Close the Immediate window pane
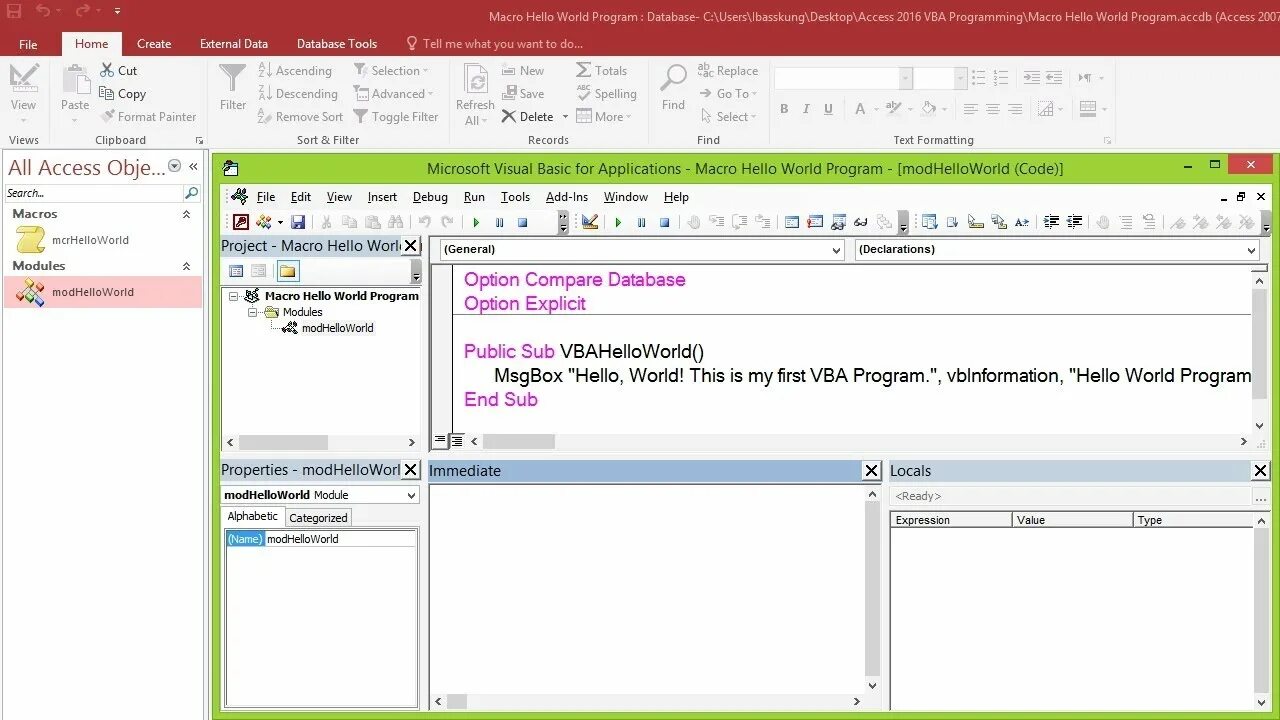 [871, 471]
